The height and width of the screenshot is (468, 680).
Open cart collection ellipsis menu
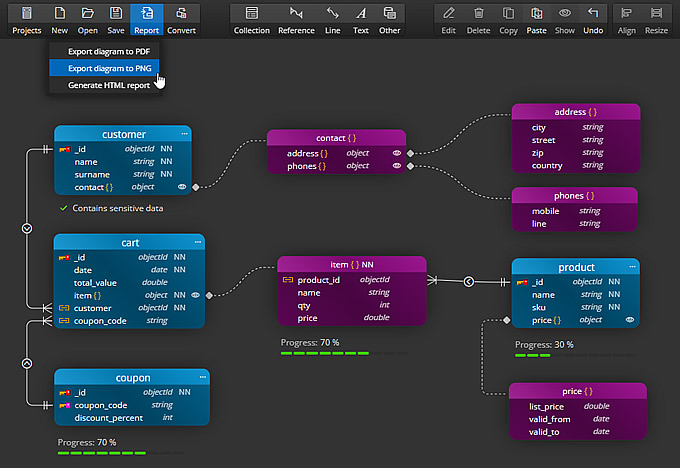[198, 242]
